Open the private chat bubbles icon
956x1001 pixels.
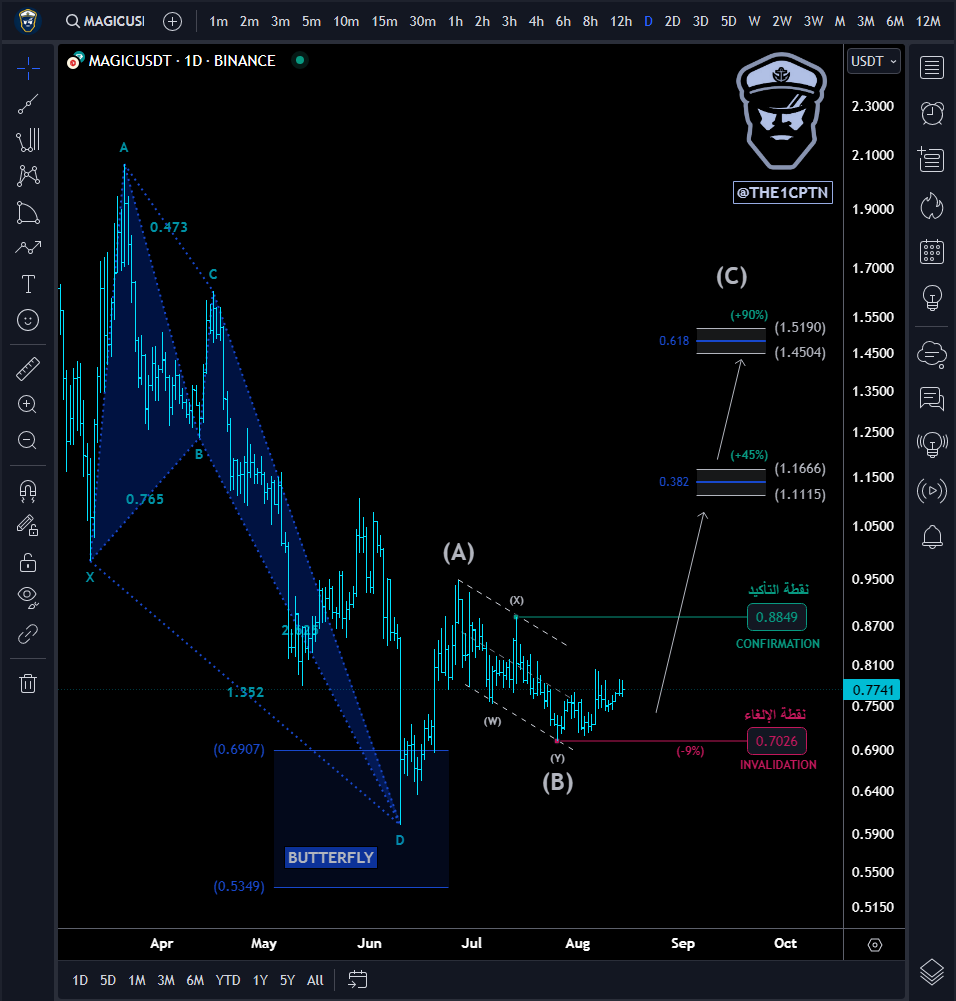932,399
